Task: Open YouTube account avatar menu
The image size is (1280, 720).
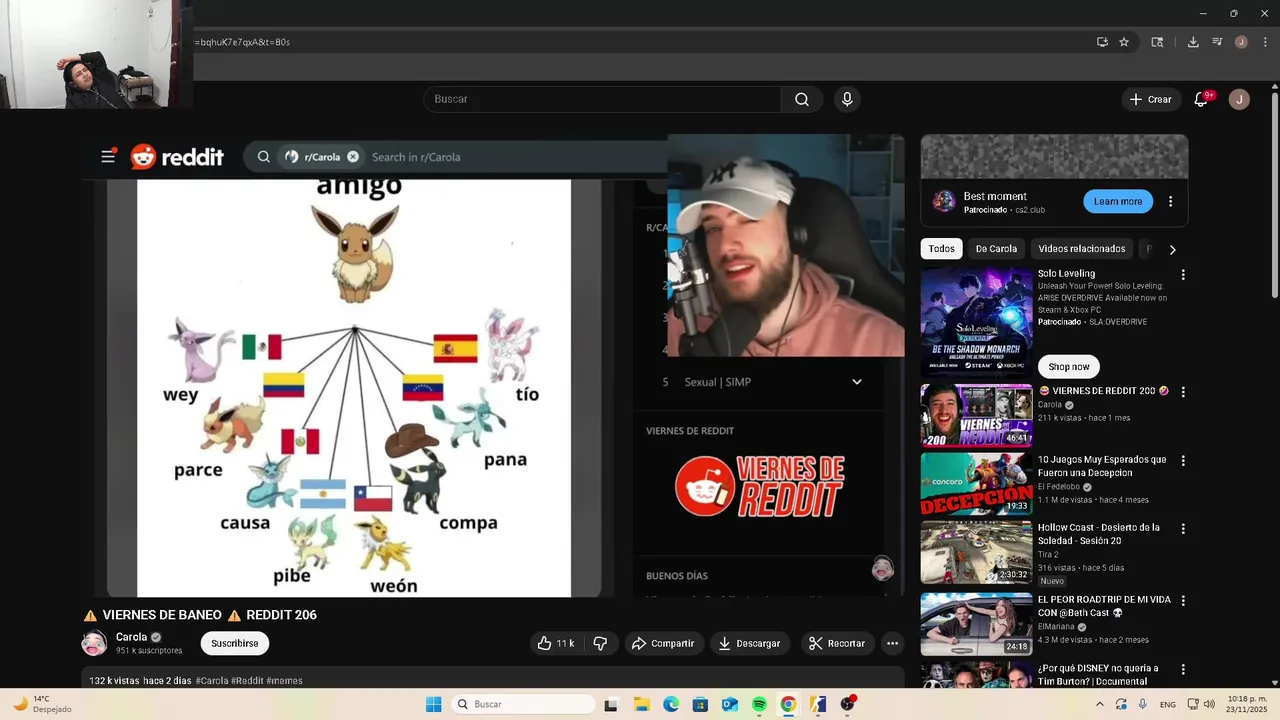Action: coord(1239,99)
